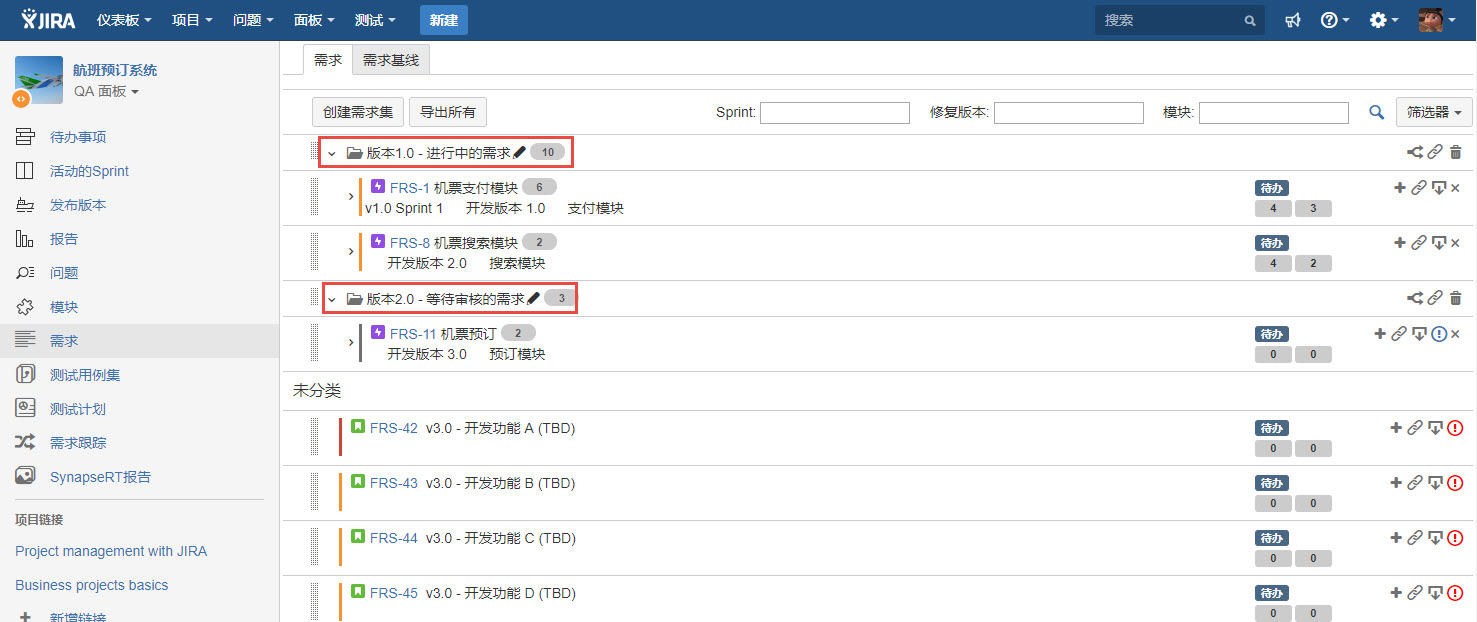This screenshot has height=622, width=1477.
Task: Click 创建需求集 button
Action: point(358,112)
